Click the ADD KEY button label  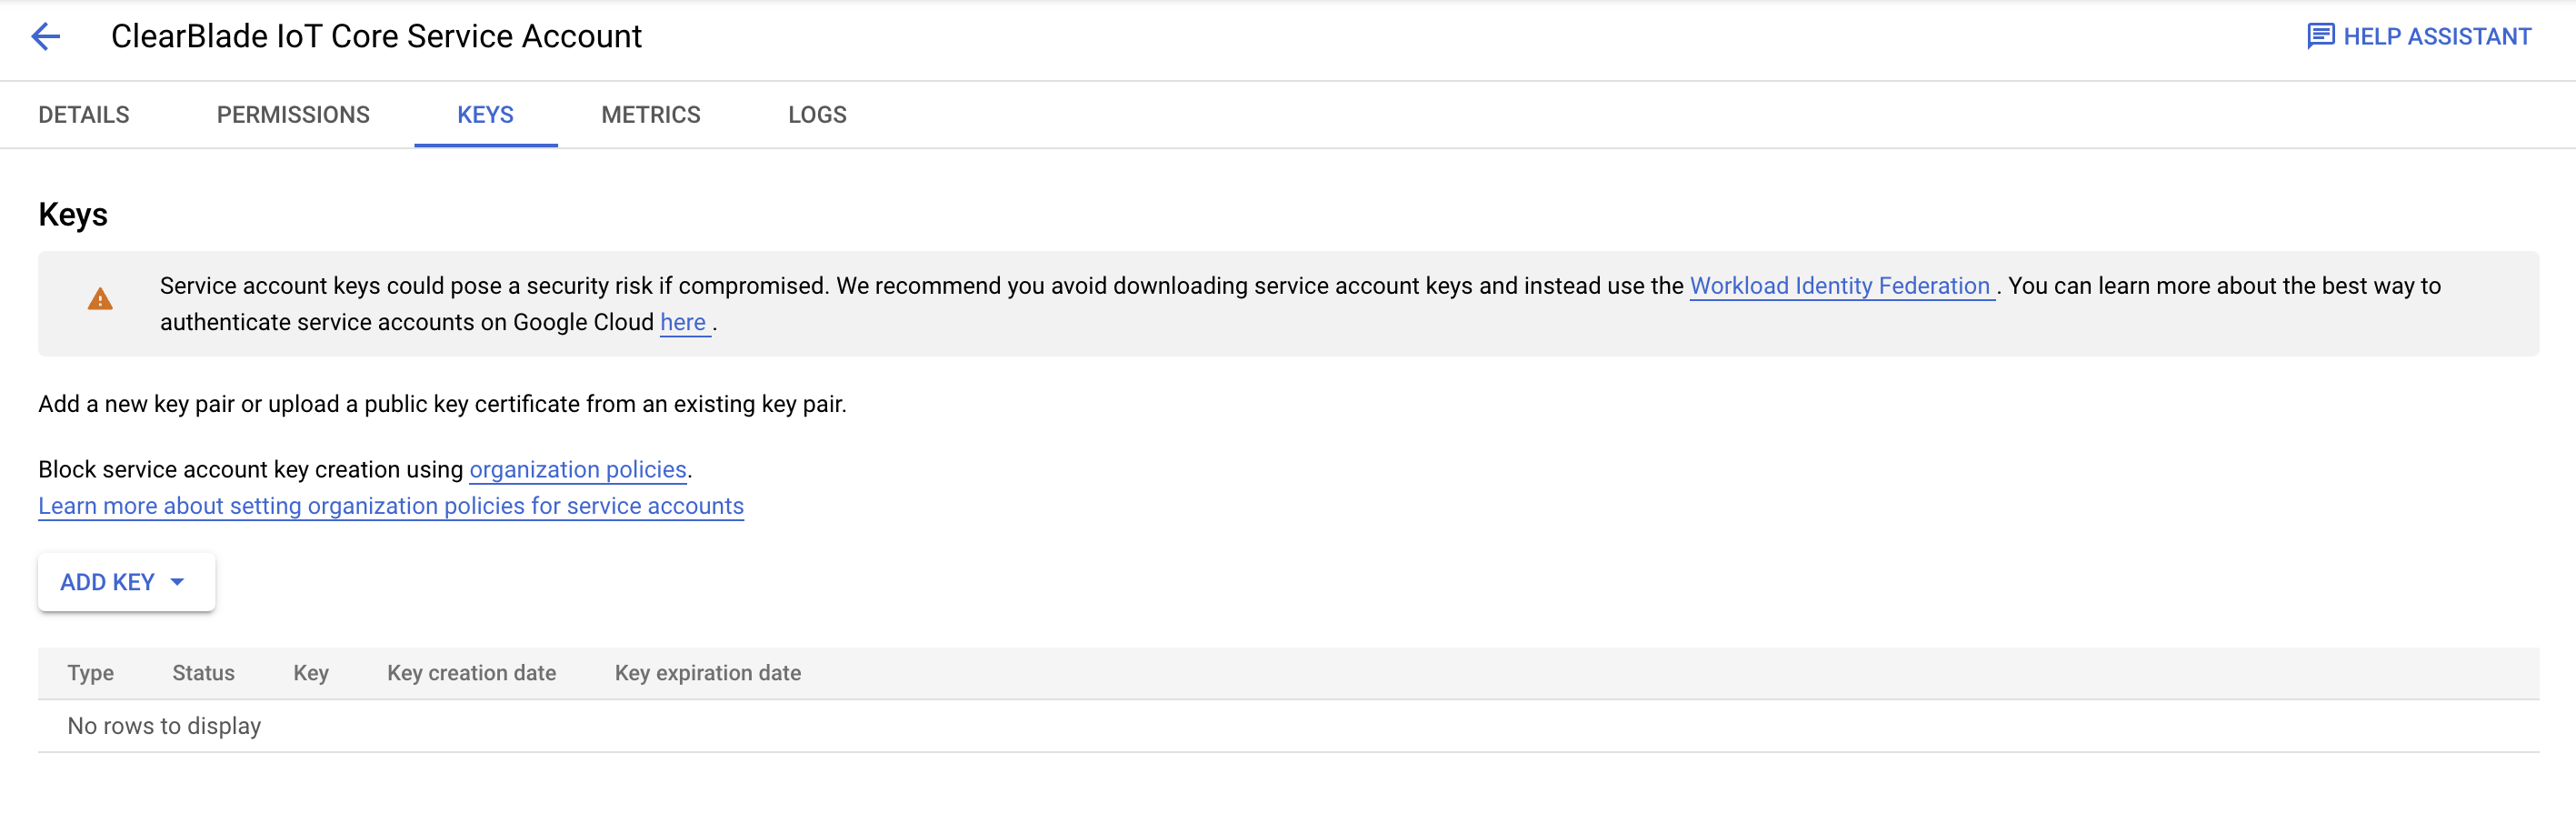point(107,582)
